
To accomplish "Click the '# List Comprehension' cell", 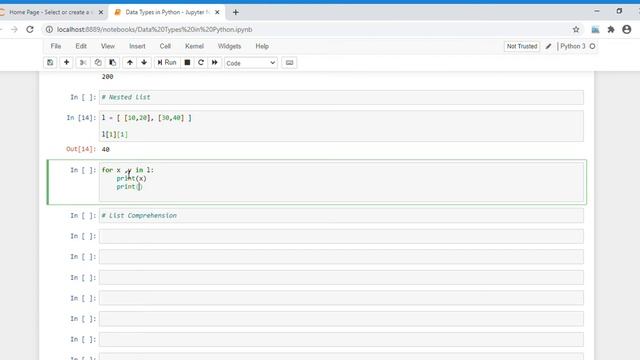I will click(341, 216).
